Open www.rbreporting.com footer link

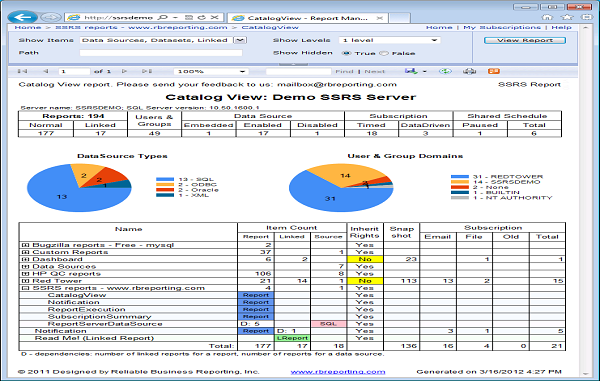[338, 372]
